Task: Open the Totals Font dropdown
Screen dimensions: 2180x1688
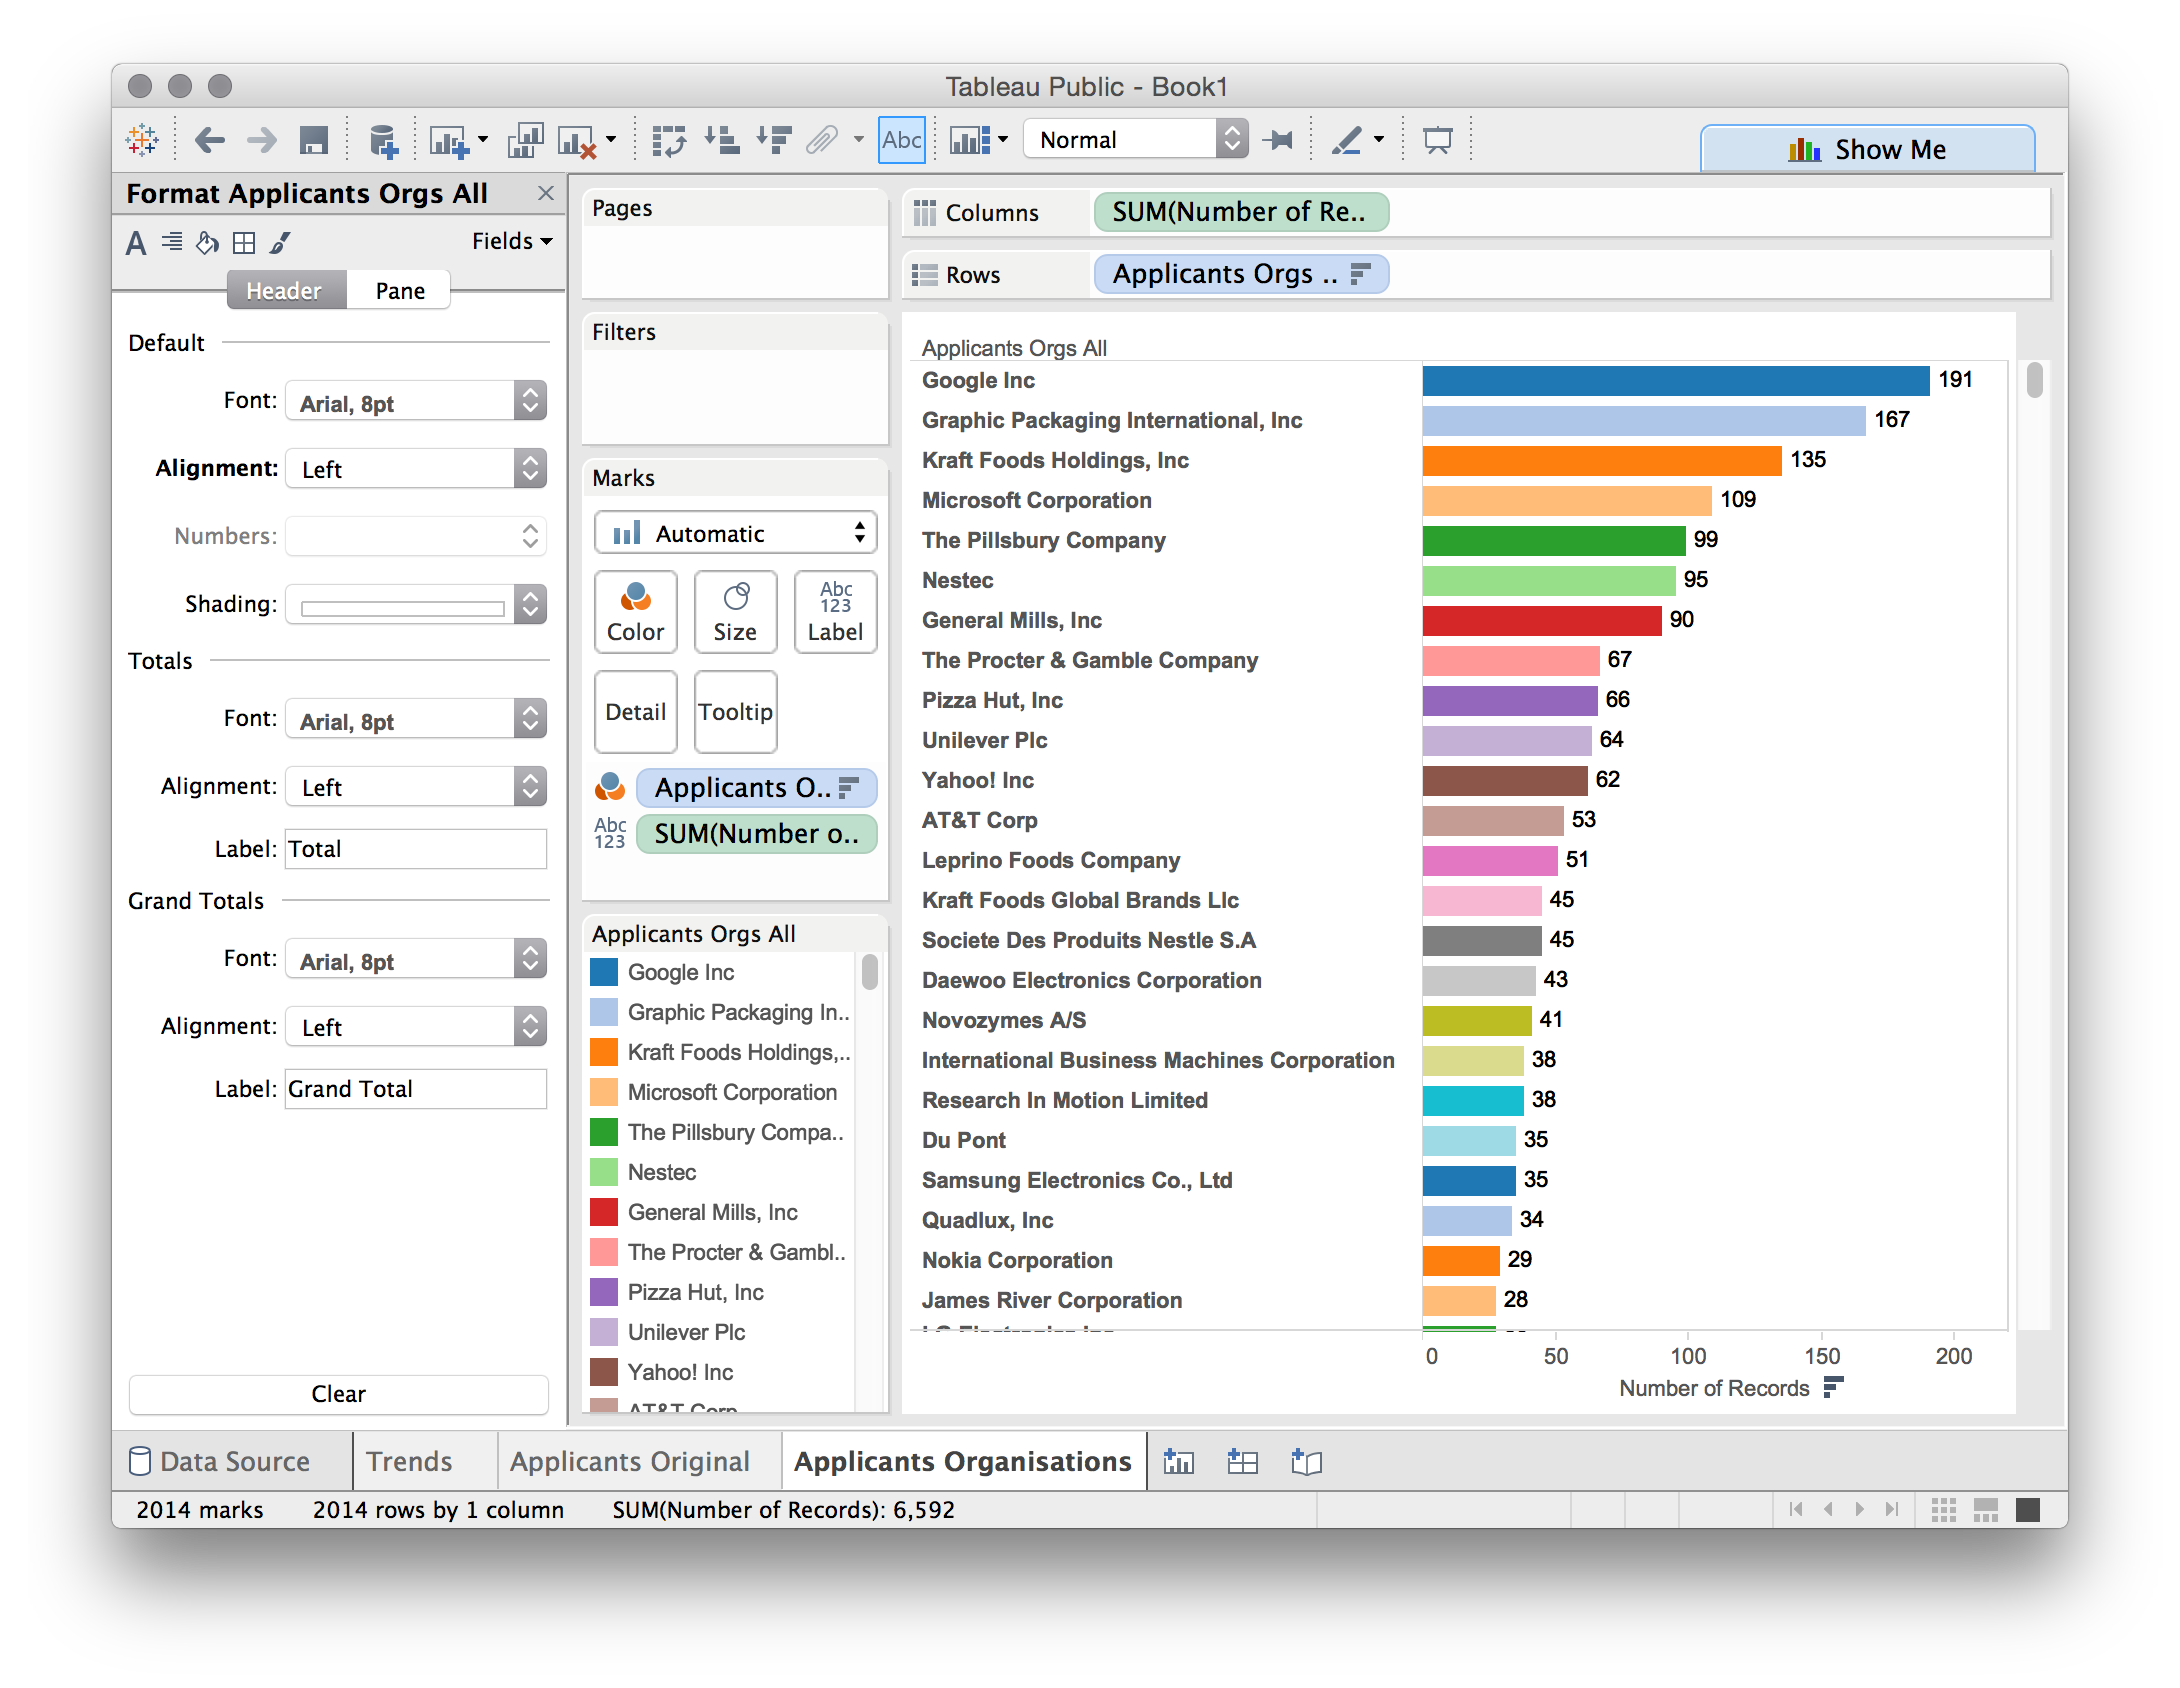Action: pos(416,719)
